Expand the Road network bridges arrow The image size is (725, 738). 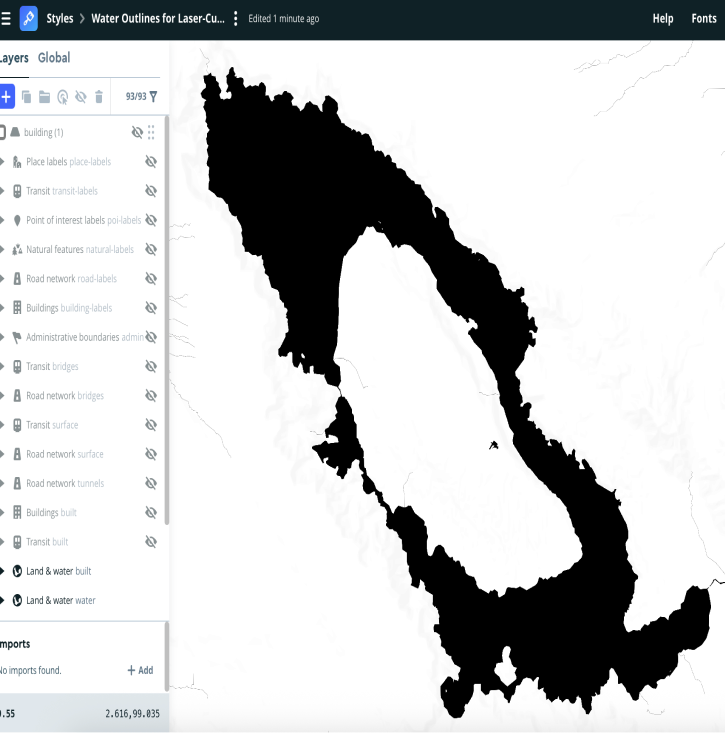click(2, 396)
